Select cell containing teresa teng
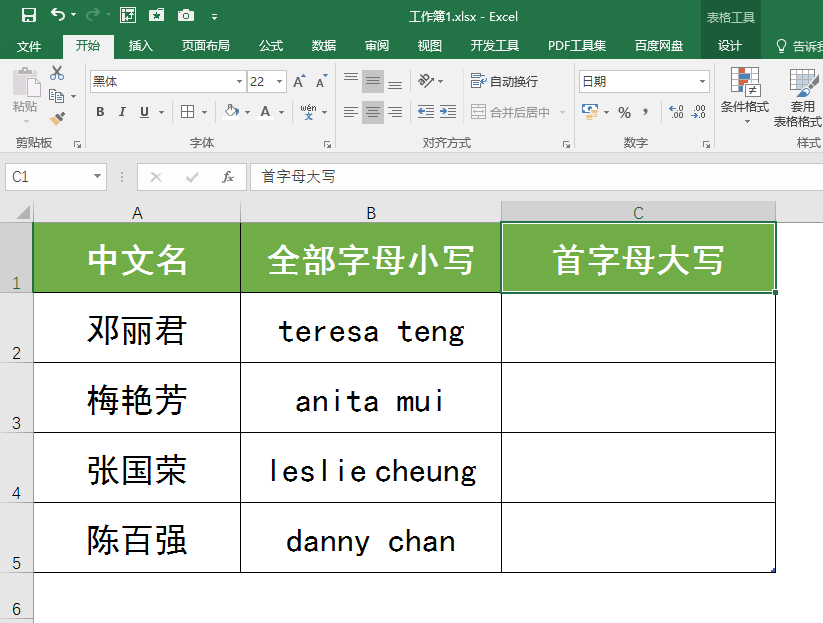Image resolution: width=823 pixels, height=623 pixels. 371,328
